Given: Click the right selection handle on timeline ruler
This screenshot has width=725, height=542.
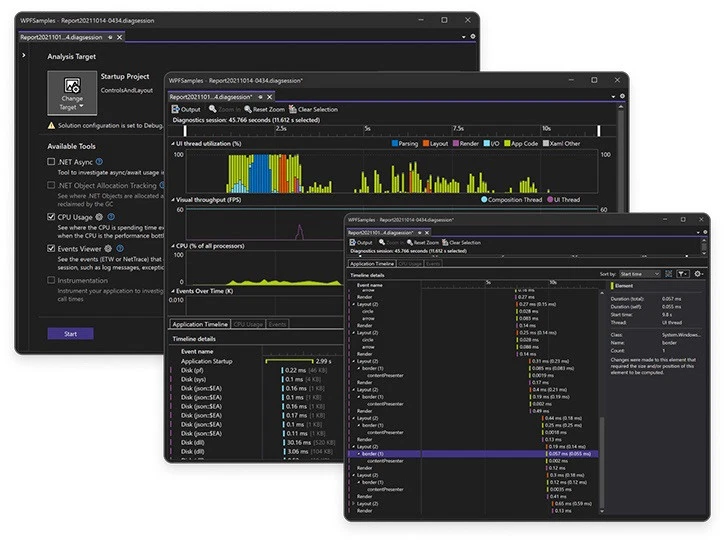Looking at the screenshot, I should [x=599, y=130].
